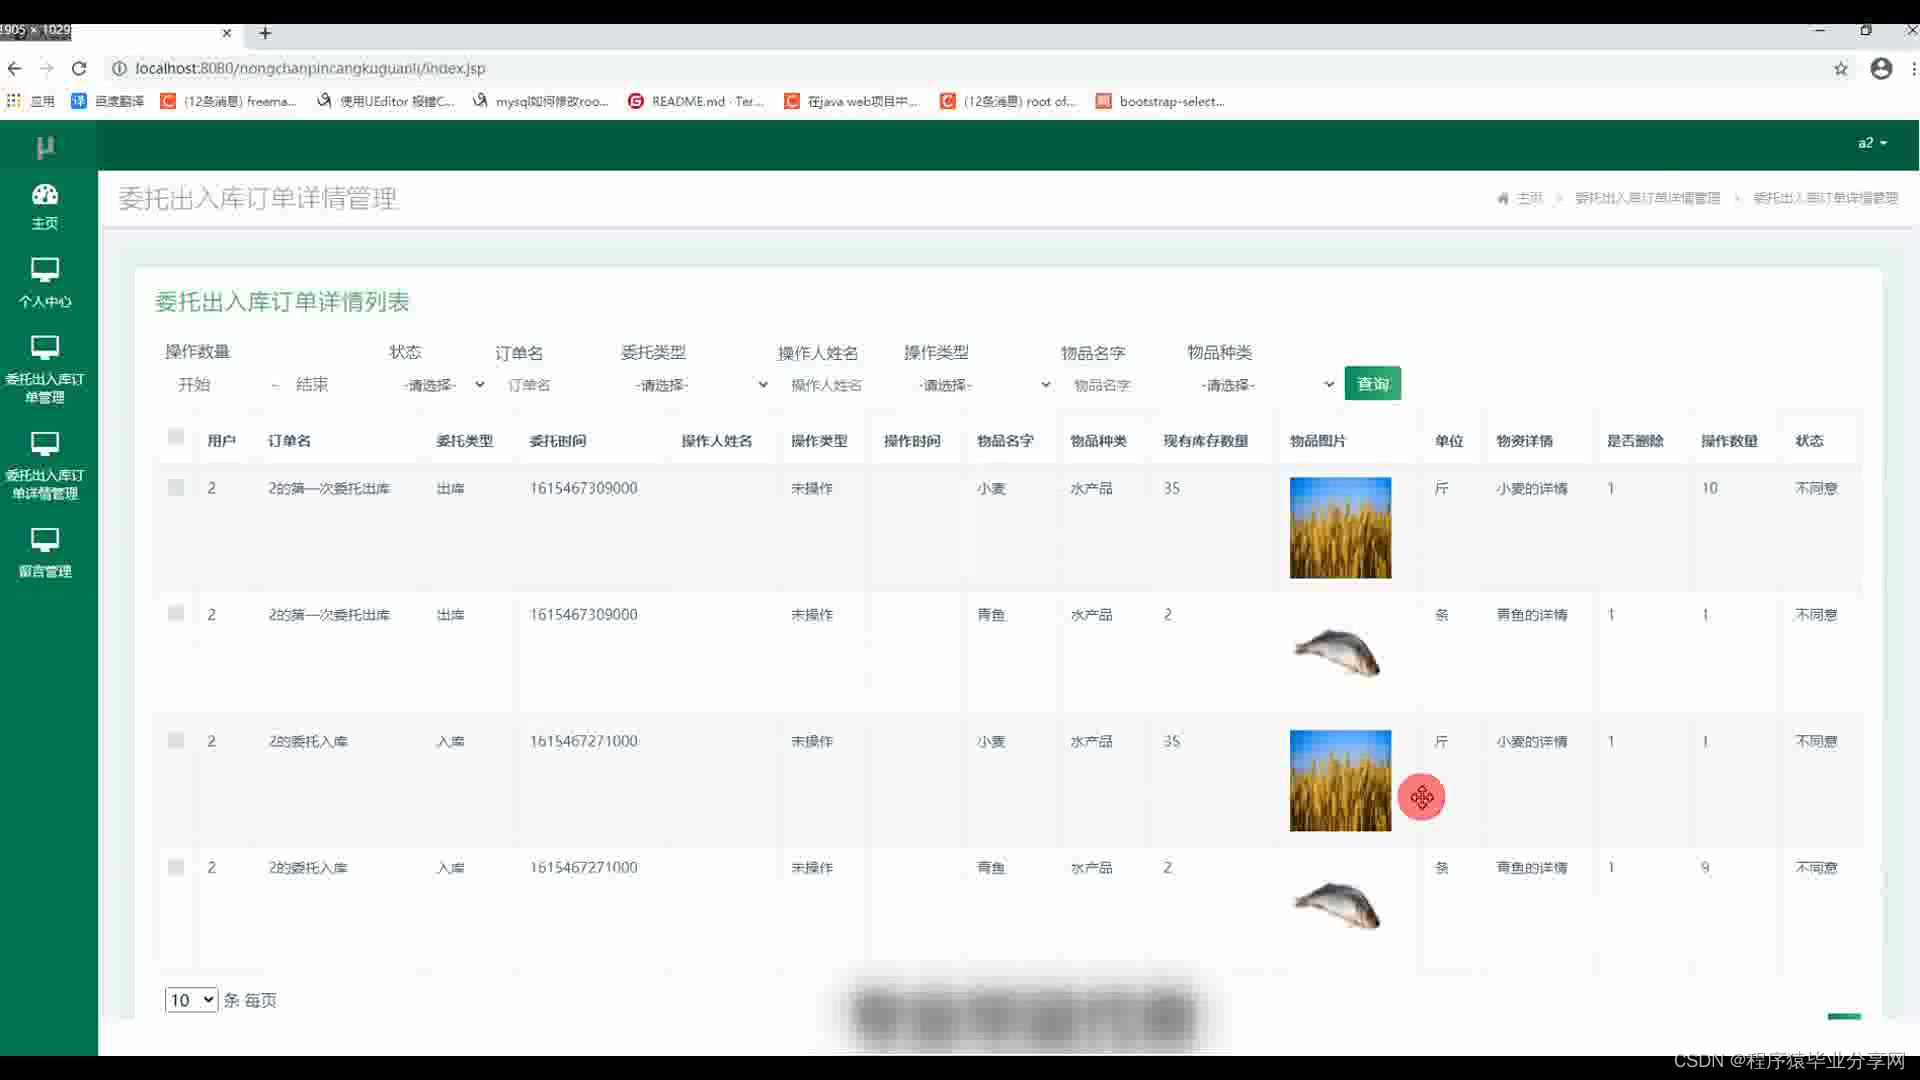This screenshot has height=1080, width=1920.
Task: Click the browser reload page icon
Action: coord(79,68)
